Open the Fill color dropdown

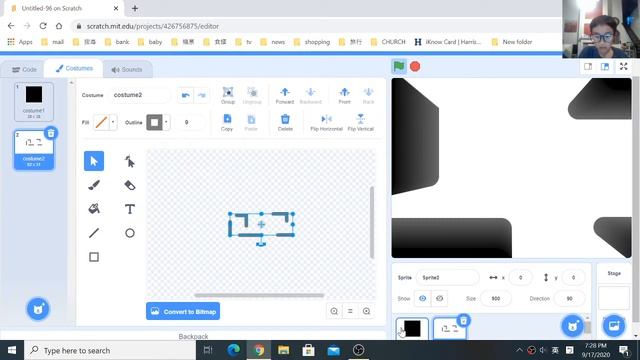pos(113,122)
